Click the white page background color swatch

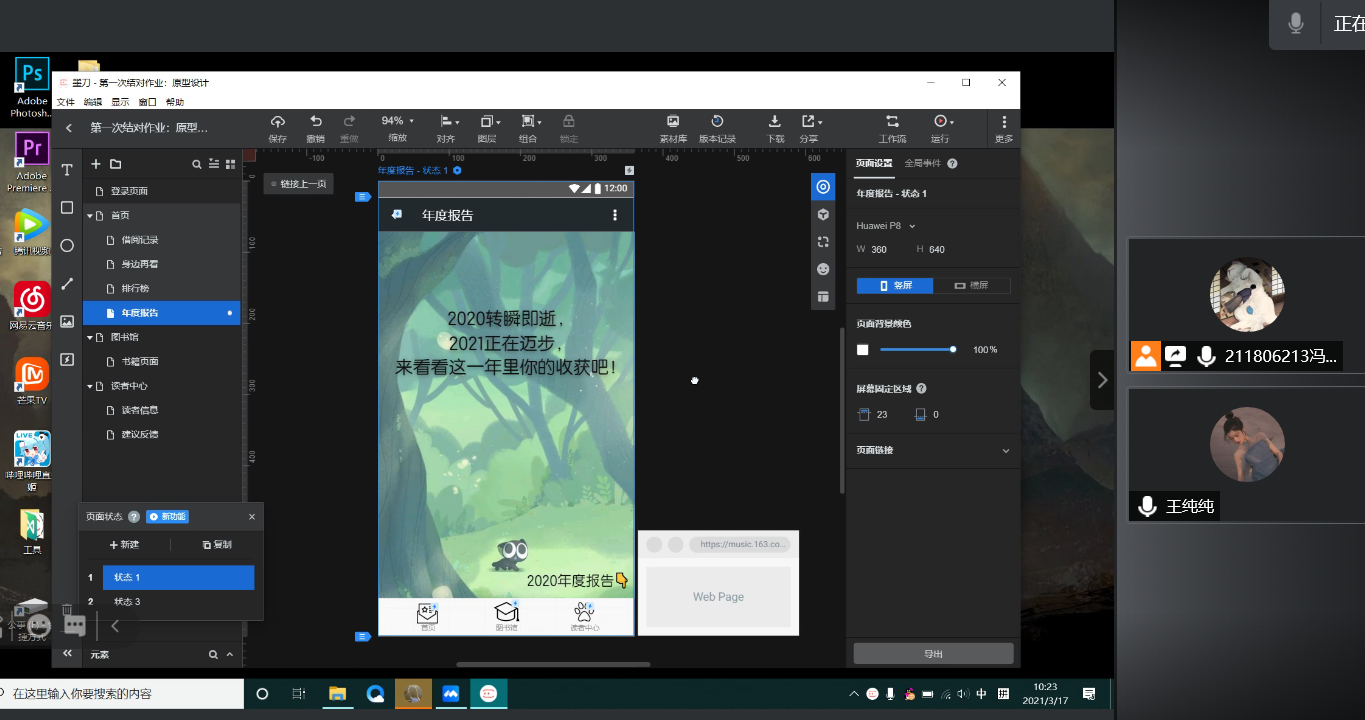[x=863, y=350]
